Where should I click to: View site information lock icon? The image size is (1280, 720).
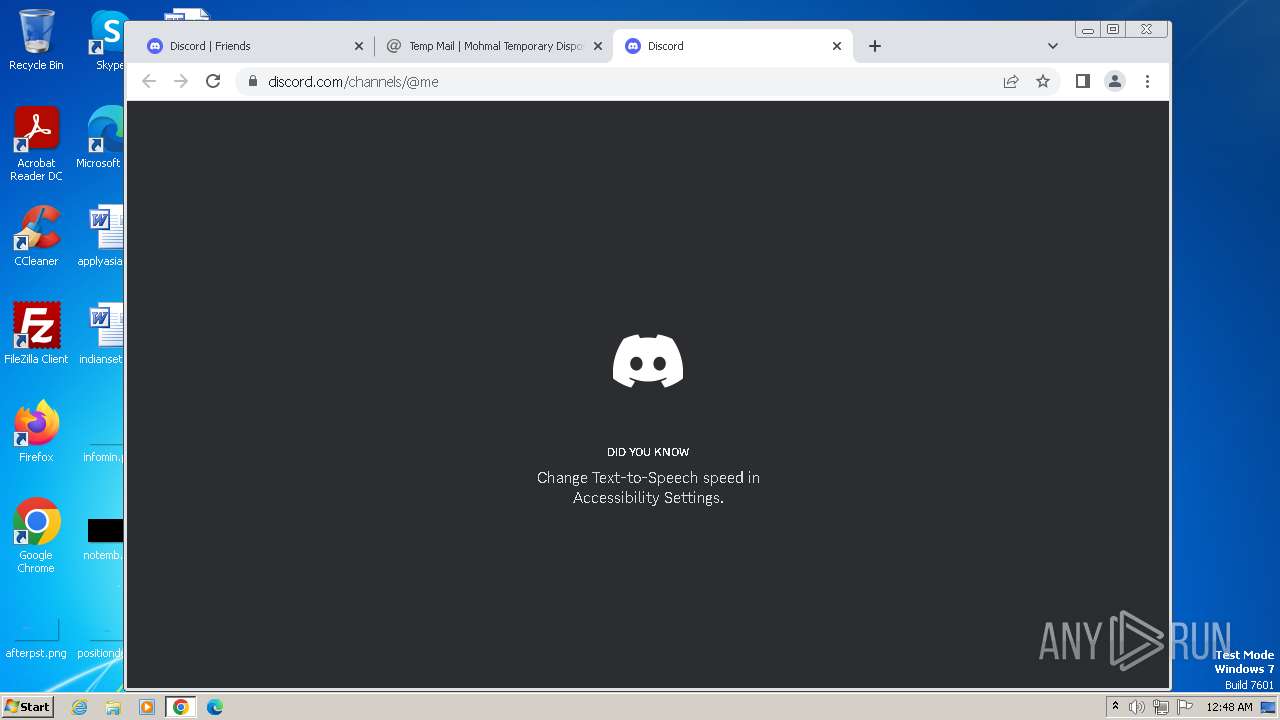click(x=252, y=81)
